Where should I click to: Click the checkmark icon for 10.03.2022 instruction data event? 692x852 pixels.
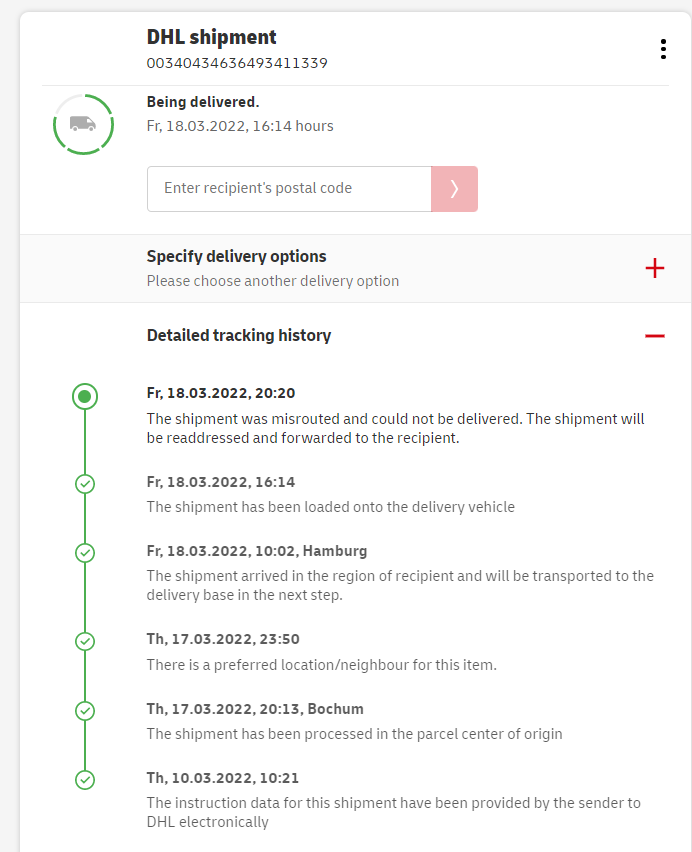85,779
